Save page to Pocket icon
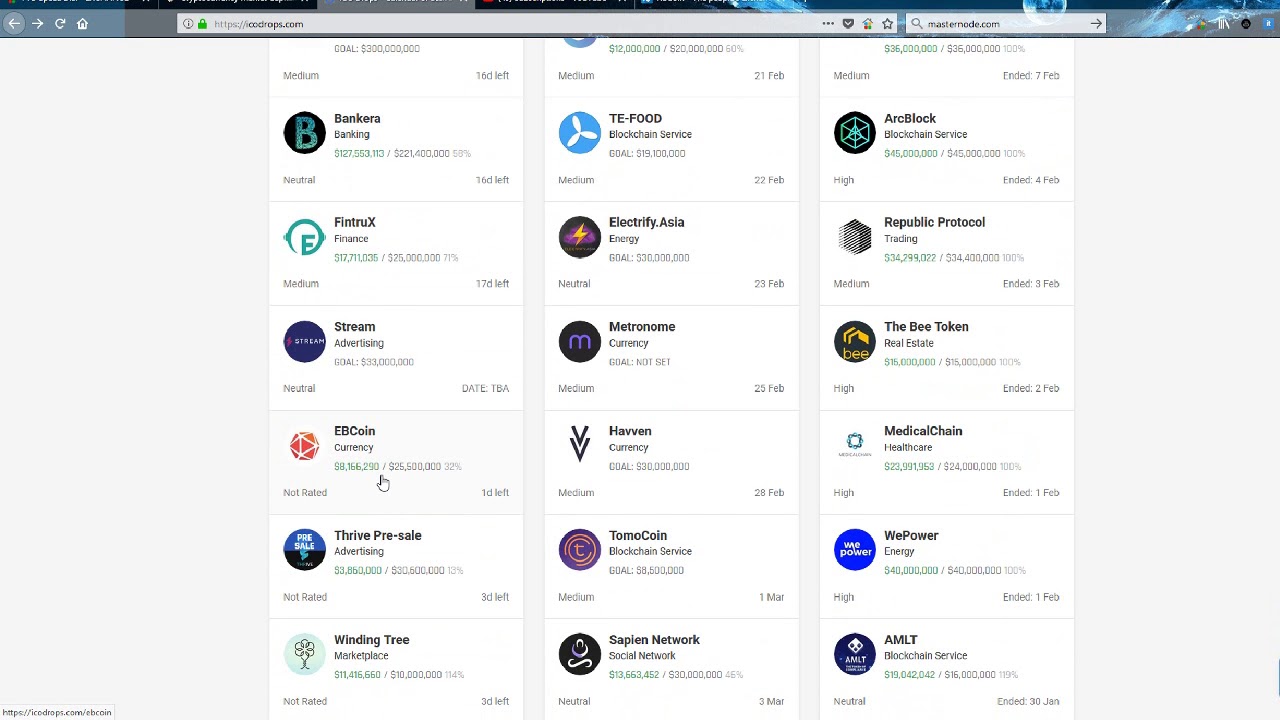 click(x=848, y=23)
